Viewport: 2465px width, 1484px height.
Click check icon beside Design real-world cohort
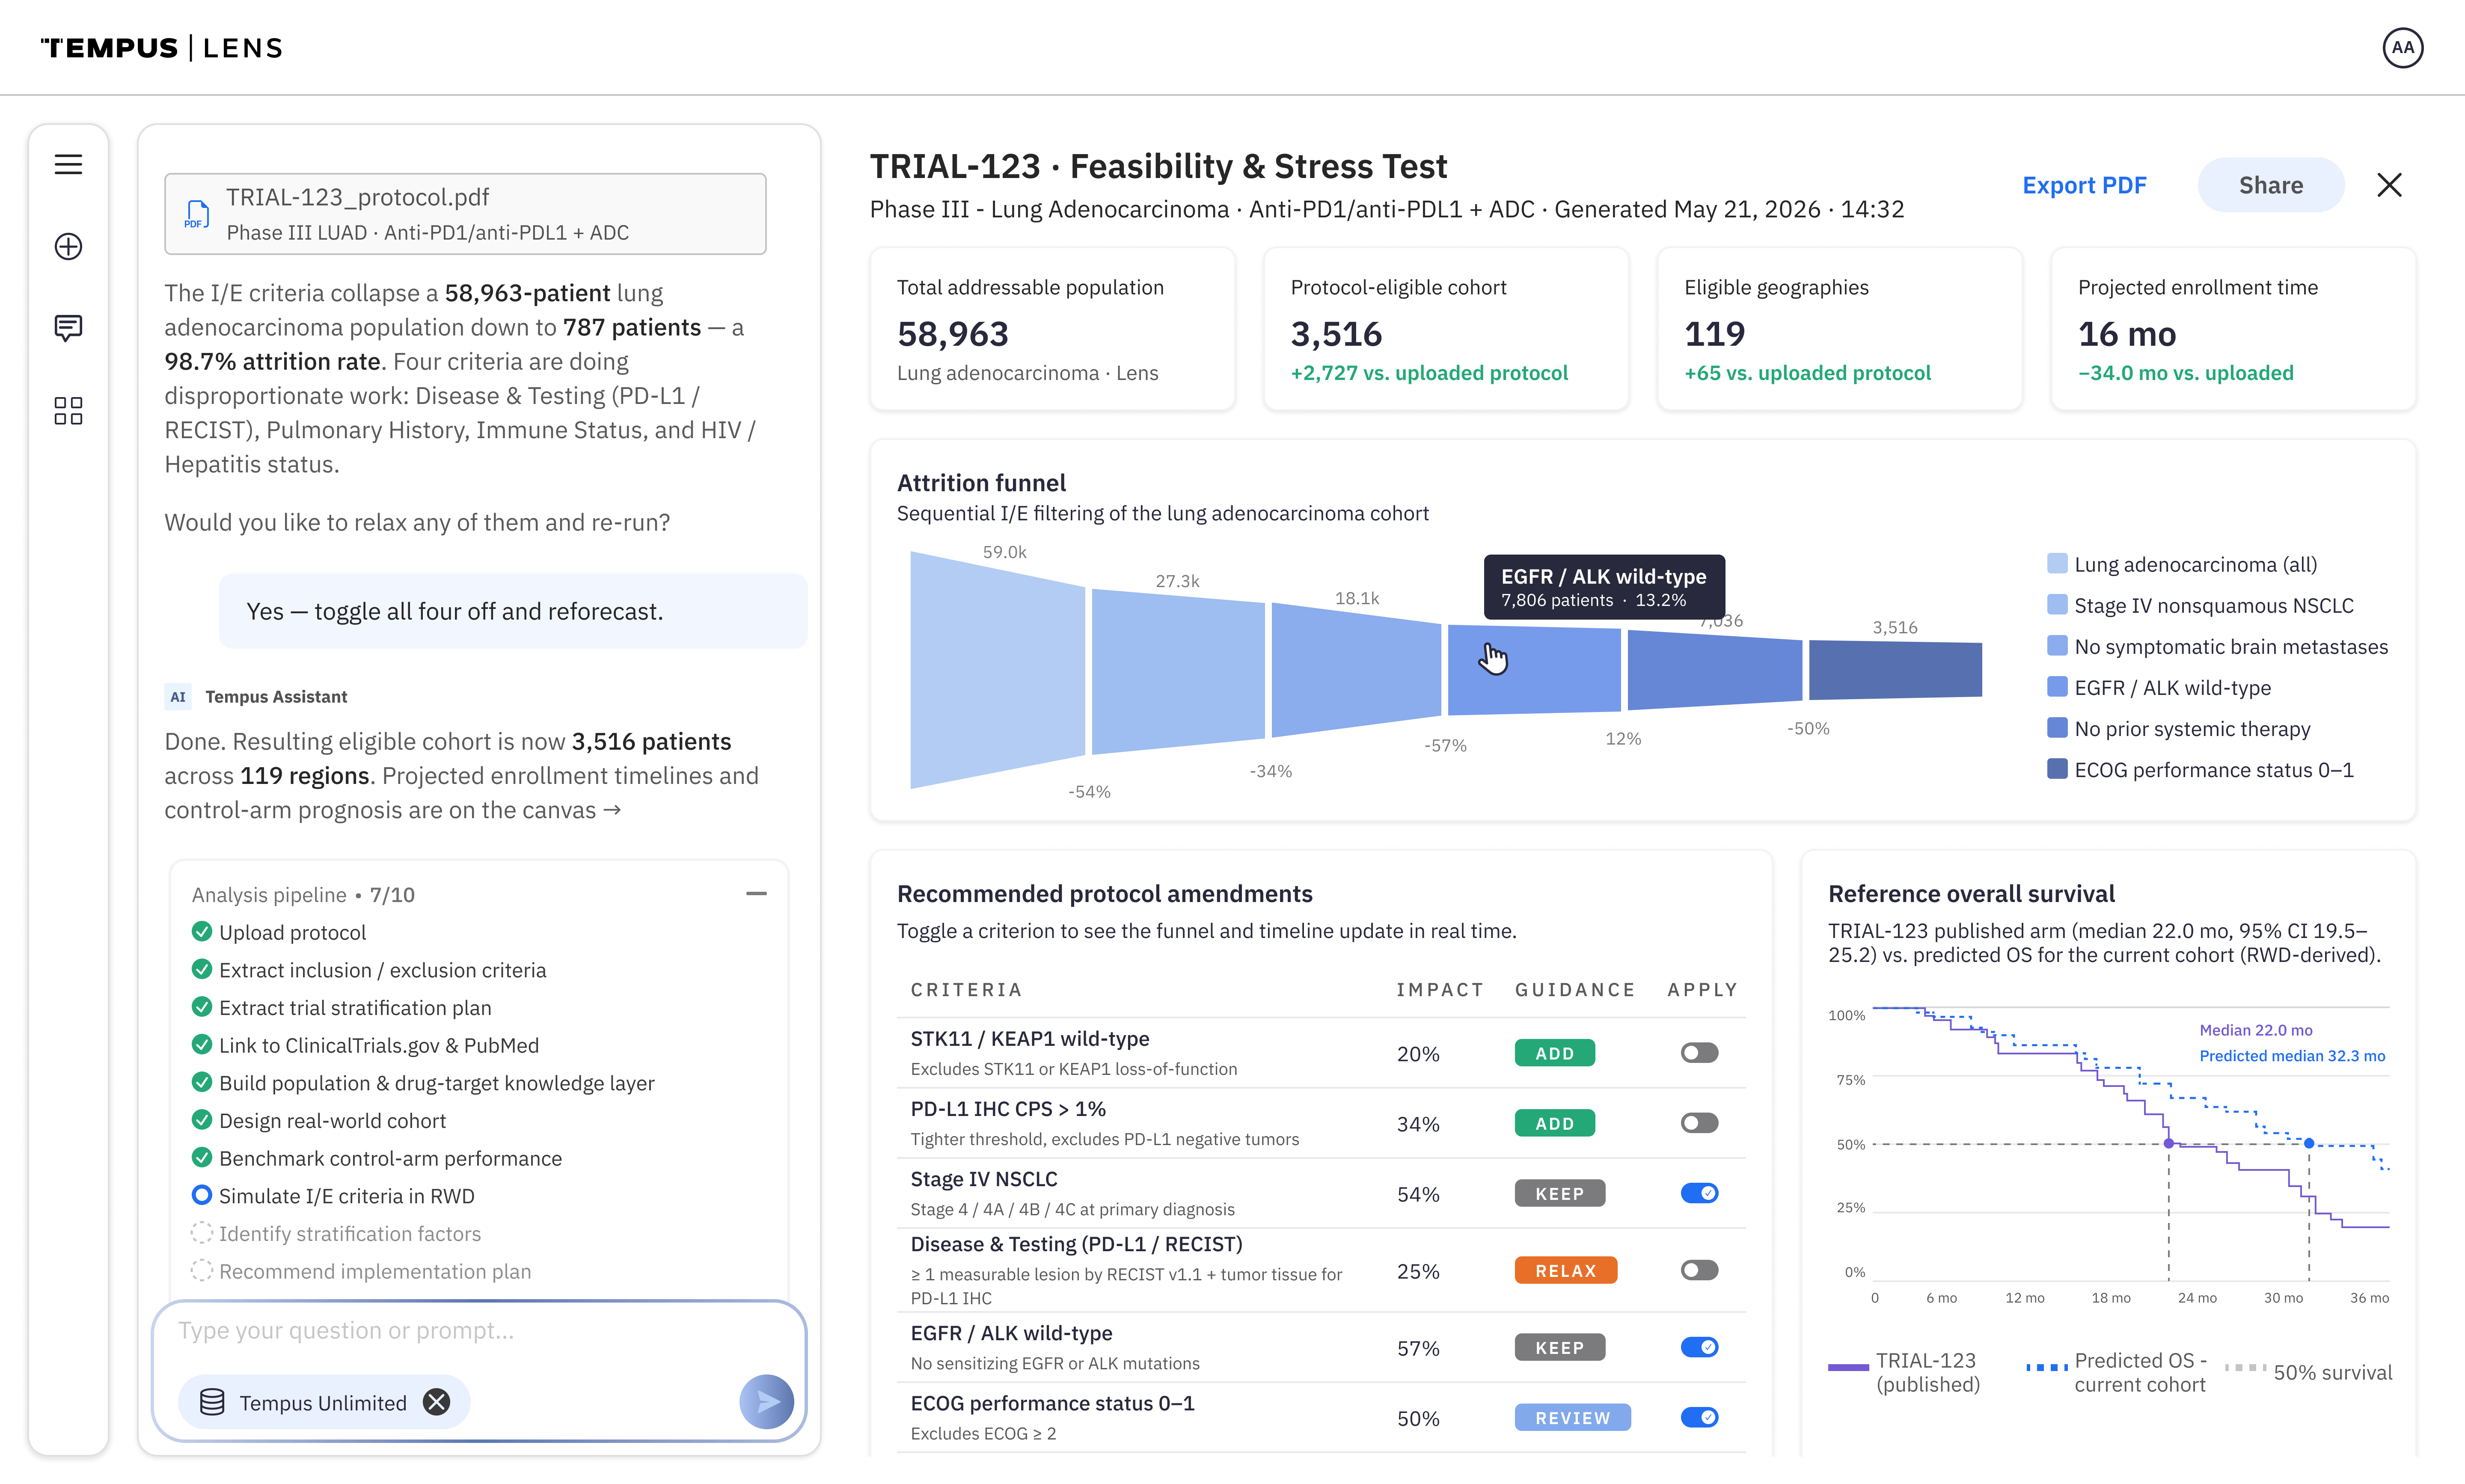coord(201,1120)
